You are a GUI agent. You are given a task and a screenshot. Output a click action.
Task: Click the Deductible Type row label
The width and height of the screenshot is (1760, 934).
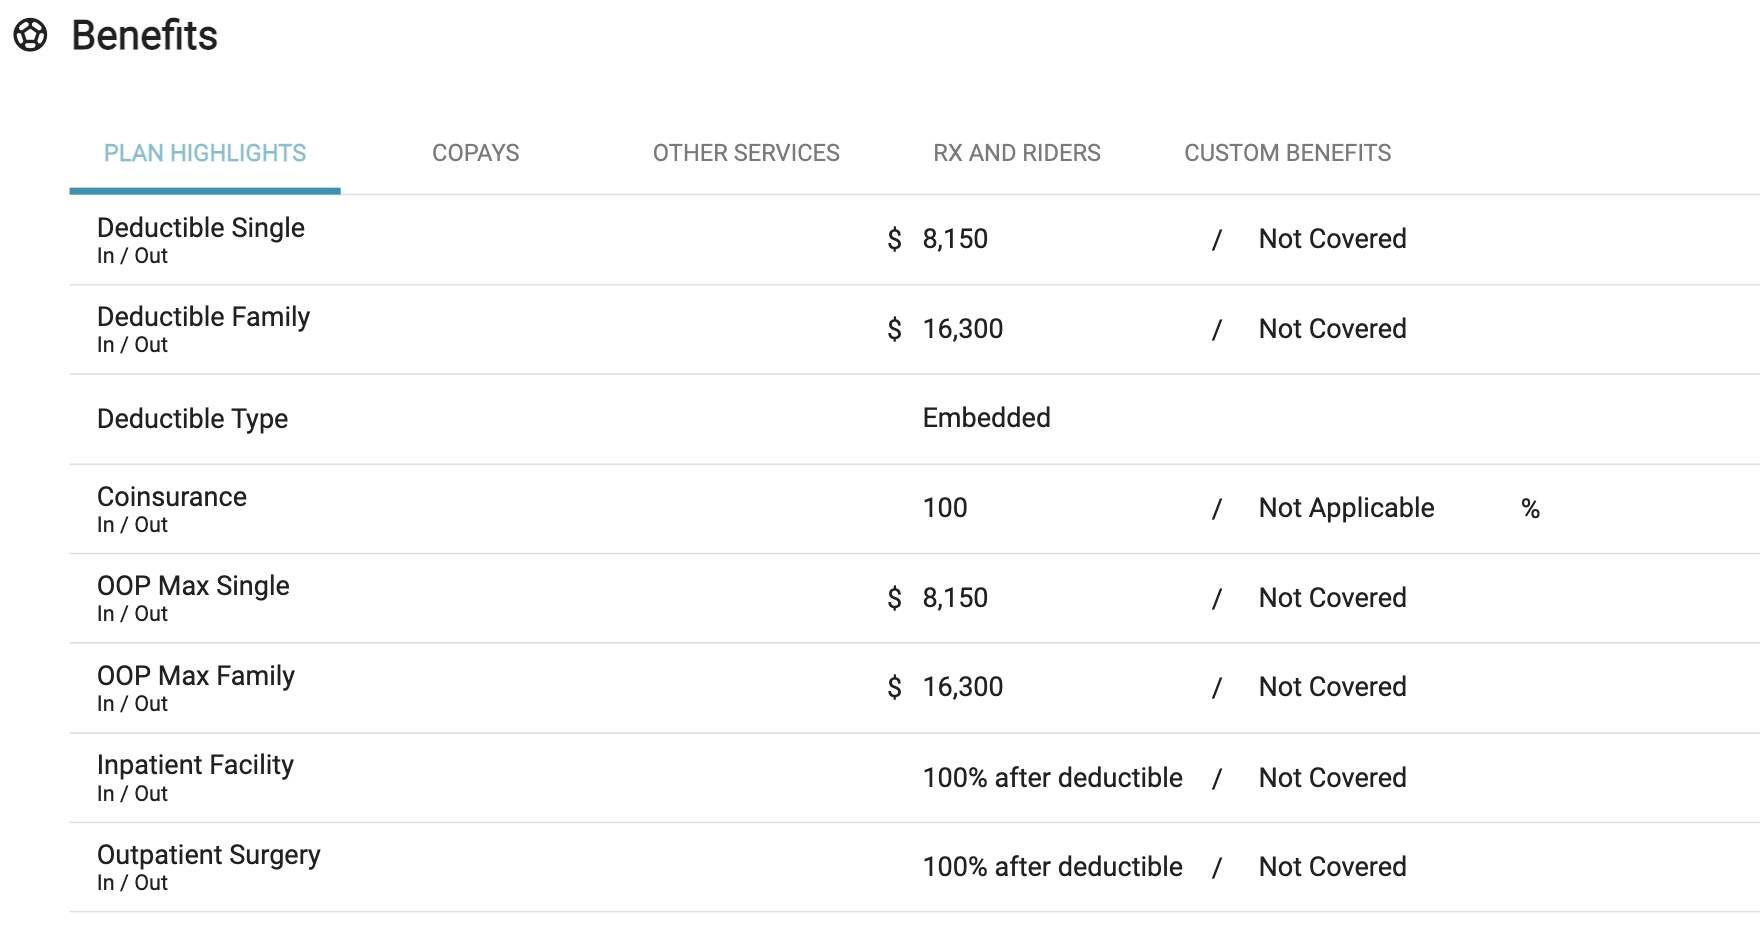point(192,419)
